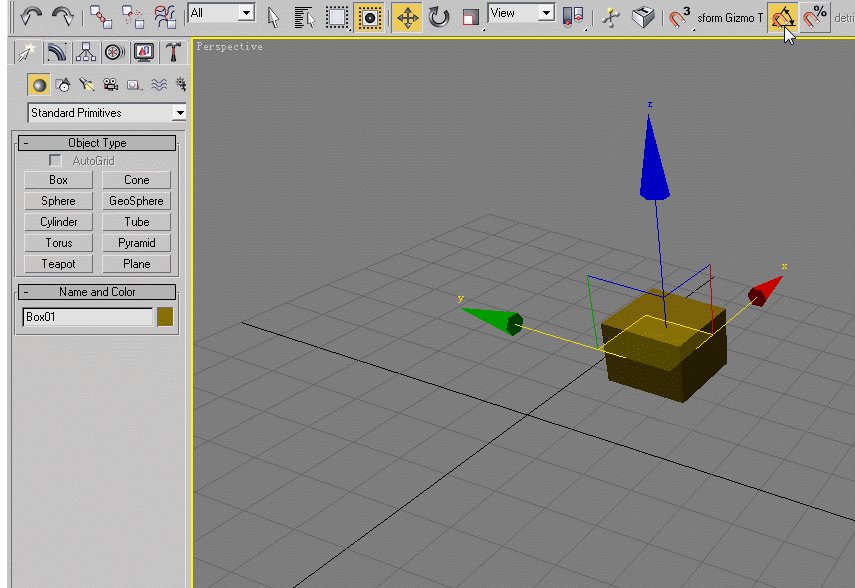Click the Sphere primitive button
This screenshot has height=588, width=855.
(x=58, y=201)
